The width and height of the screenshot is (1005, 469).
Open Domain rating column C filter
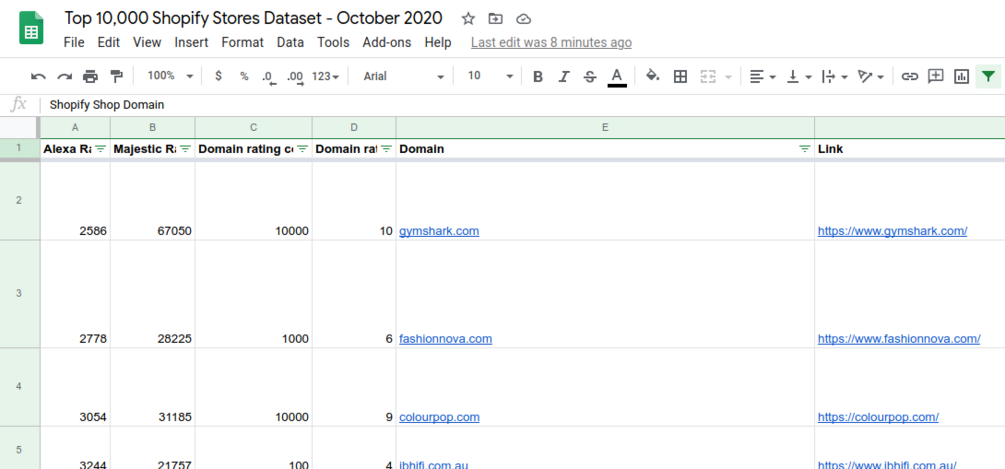[x=303, y=149]
